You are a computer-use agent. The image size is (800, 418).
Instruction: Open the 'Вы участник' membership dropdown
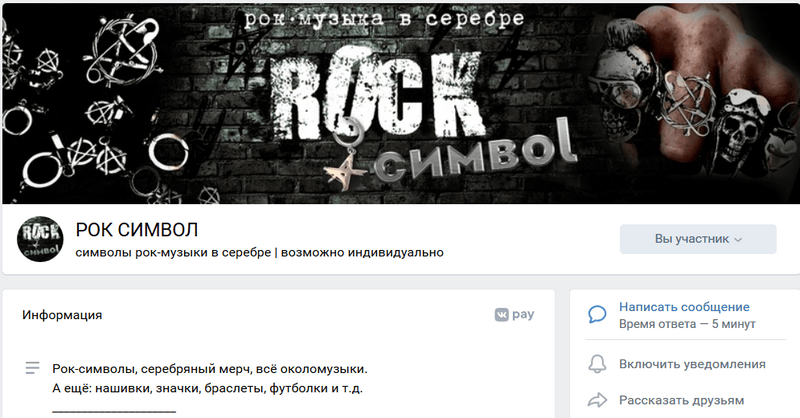(698, 239)
